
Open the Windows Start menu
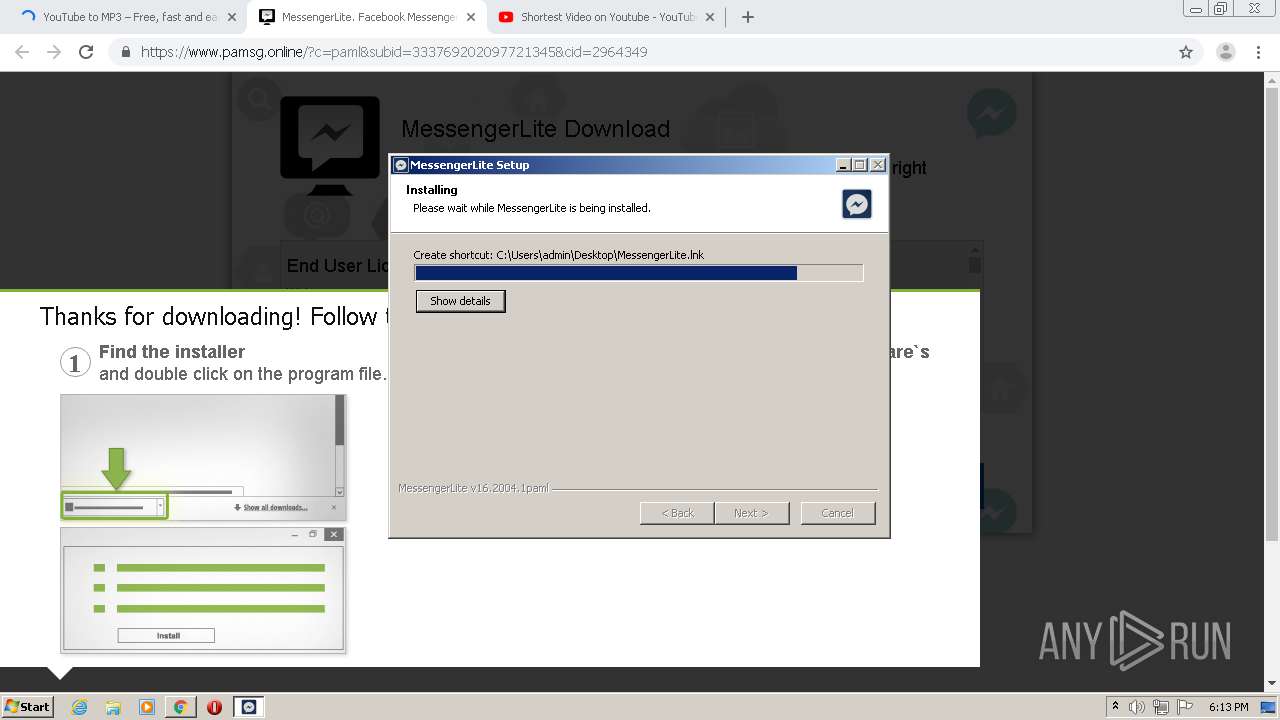point(27,706)
